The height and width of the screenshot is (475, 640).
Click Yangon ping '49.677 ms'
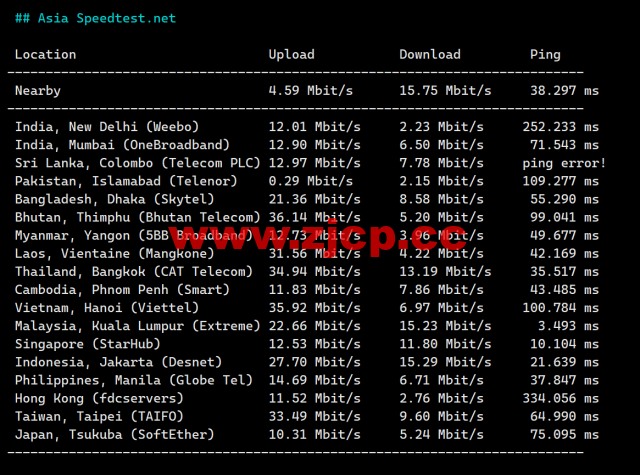(564, 235)
